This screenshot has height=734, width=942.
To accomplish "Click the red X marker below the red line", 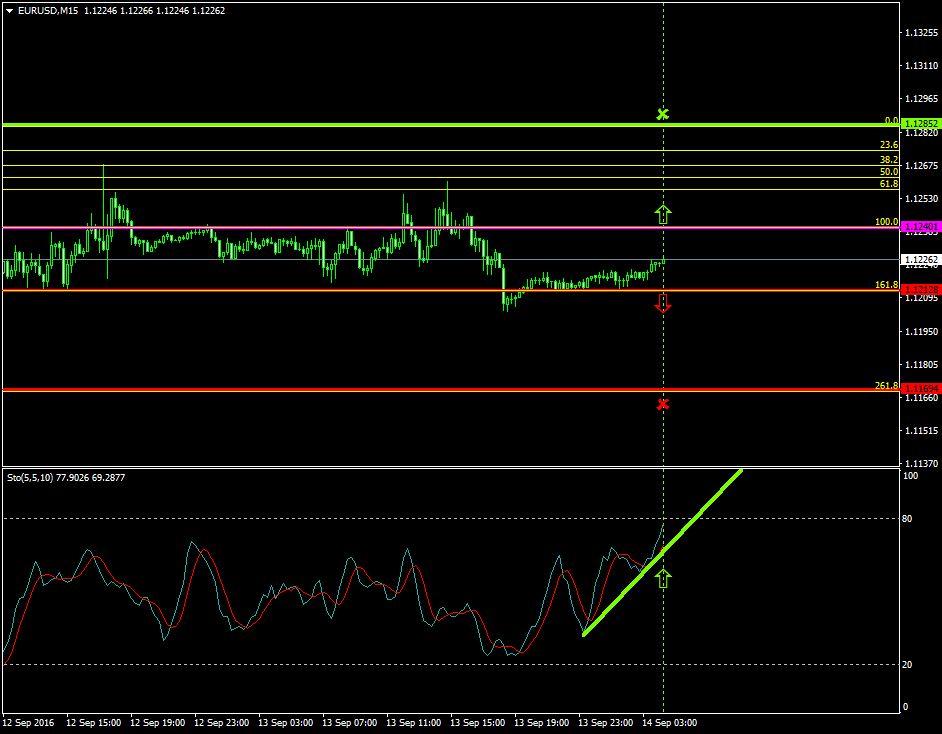I will pyautogui.click(x=662, y=404).
